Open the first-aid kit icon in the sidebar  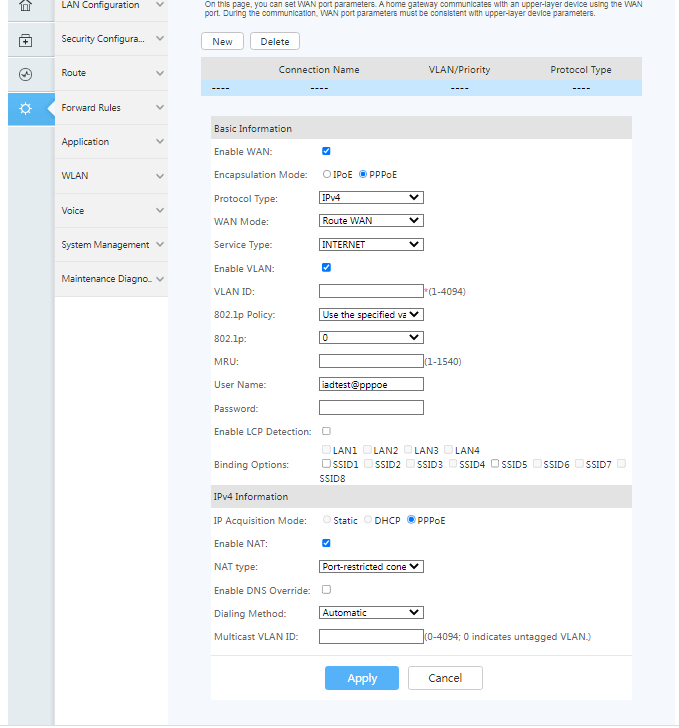click(26, 41)
